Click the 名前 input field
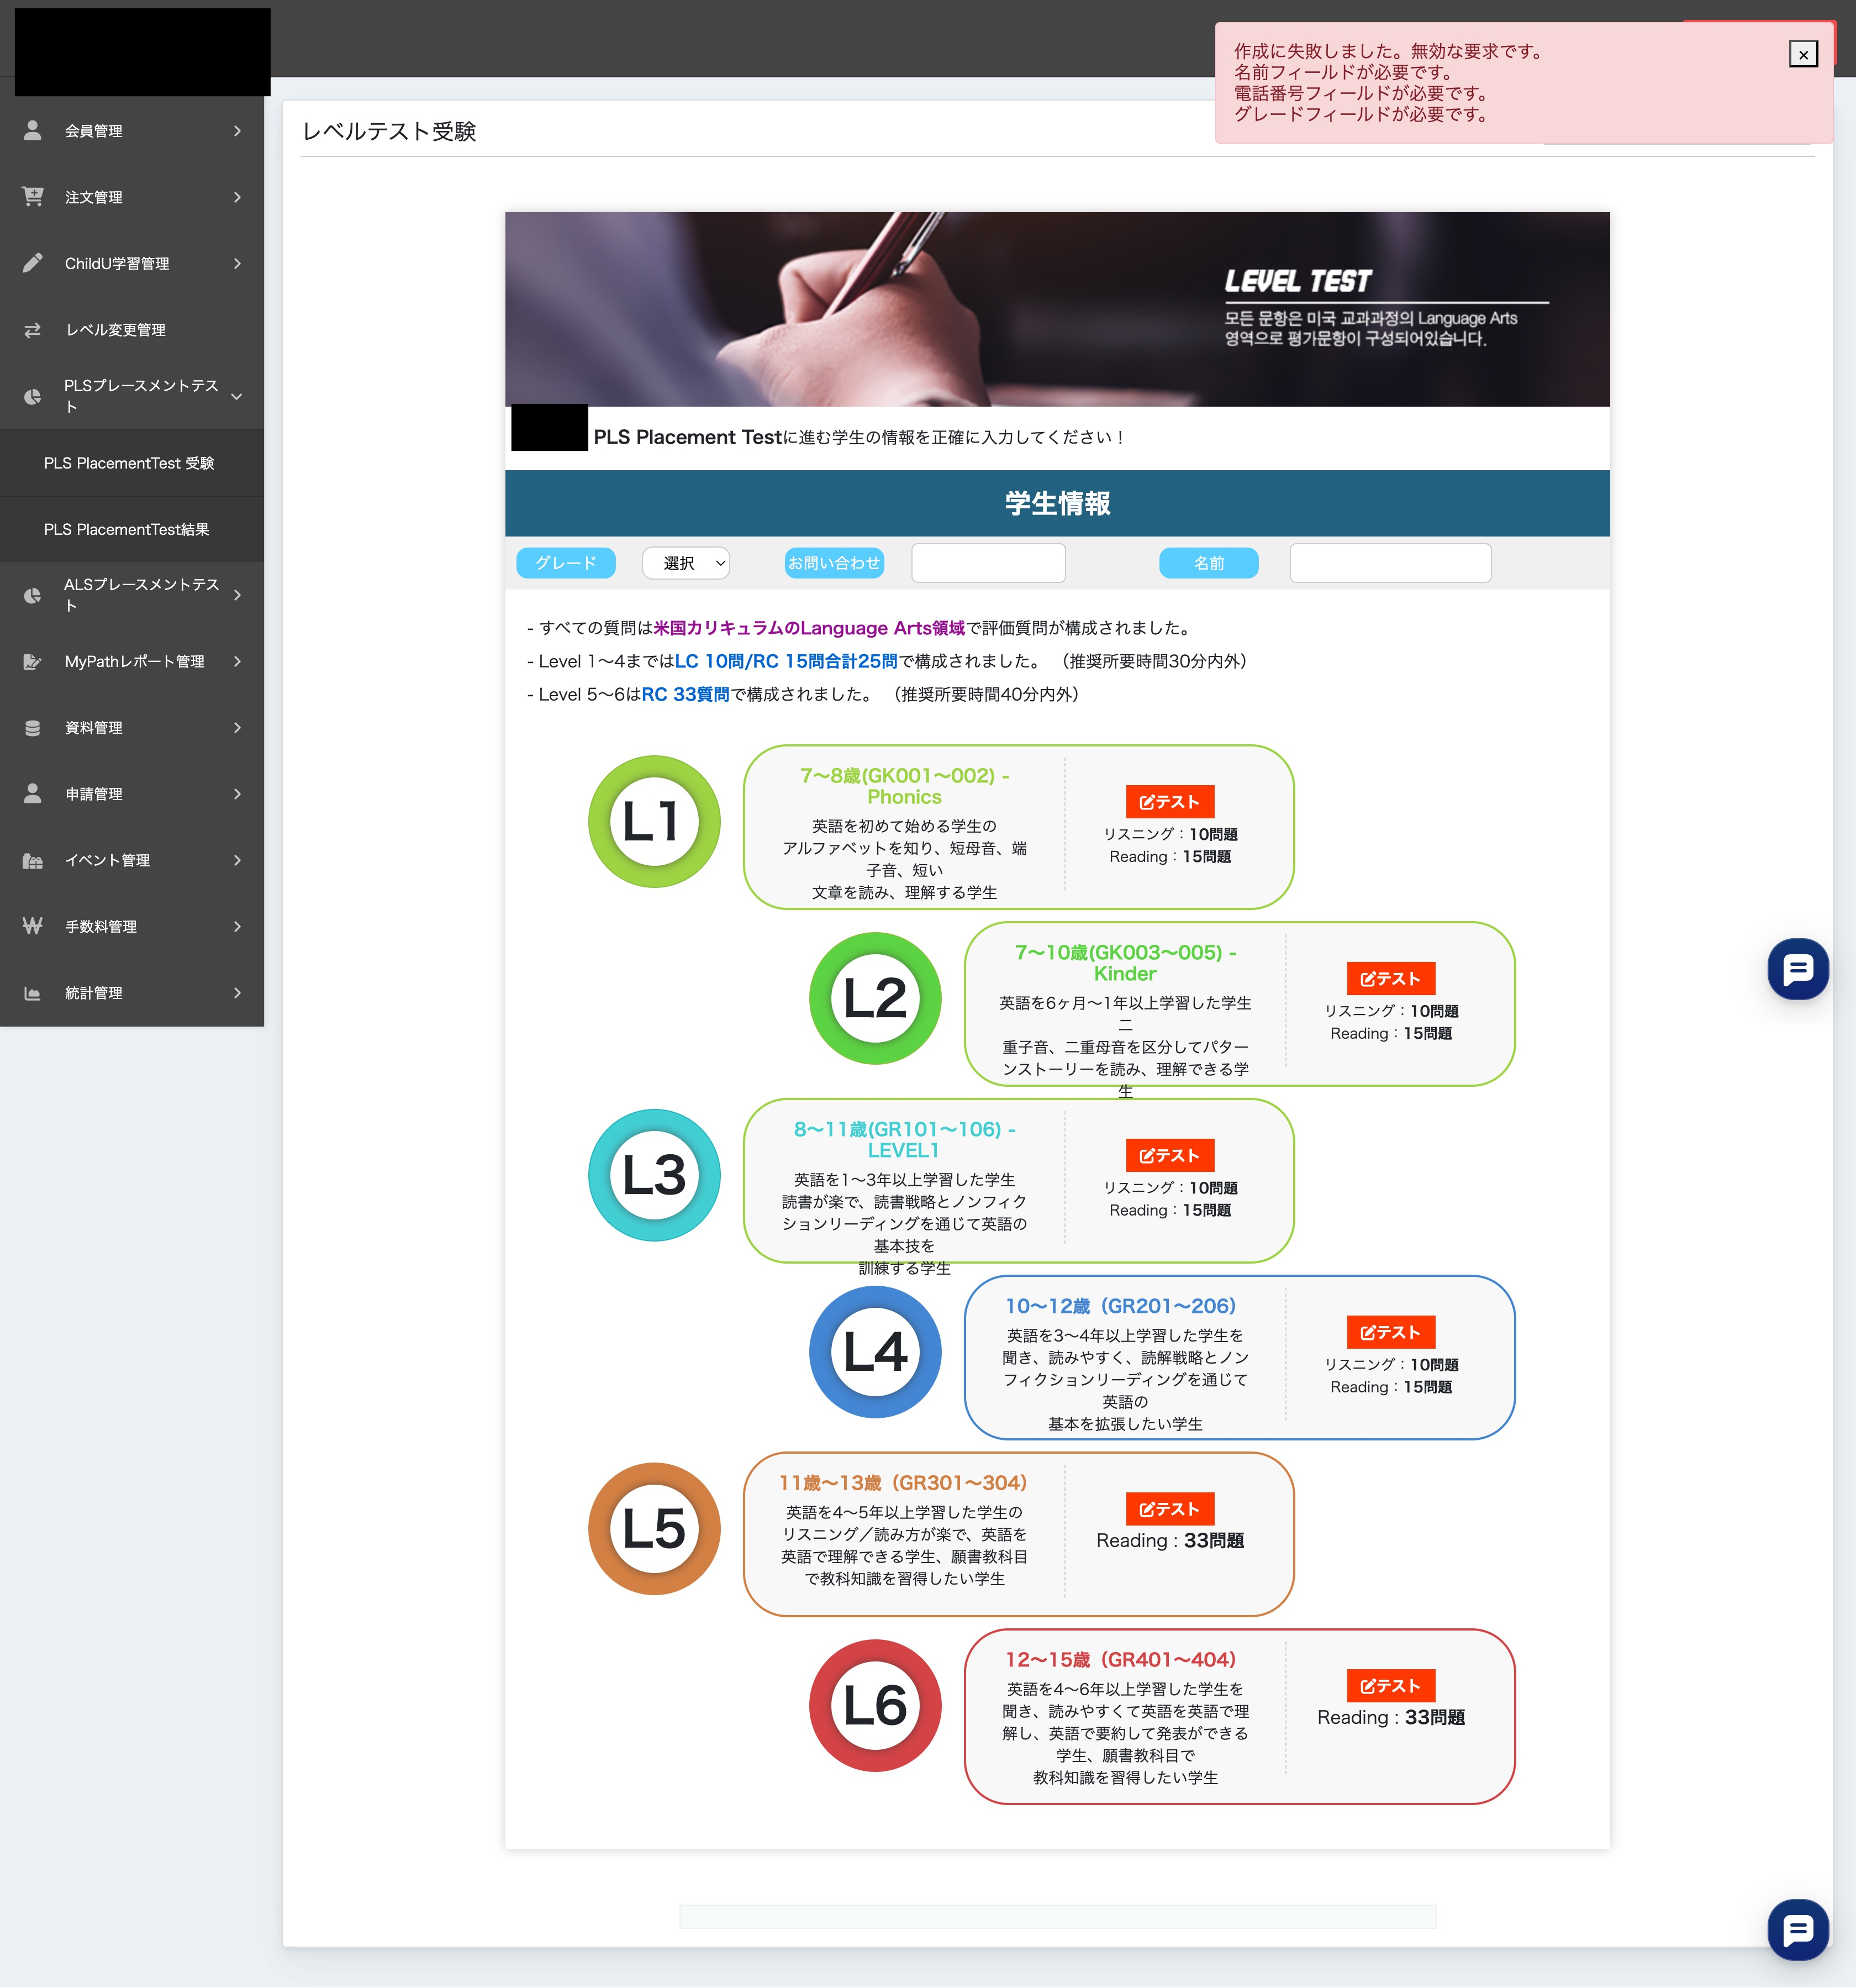This screenshot has width=1856, height=1988. (x=1390, y=563)
